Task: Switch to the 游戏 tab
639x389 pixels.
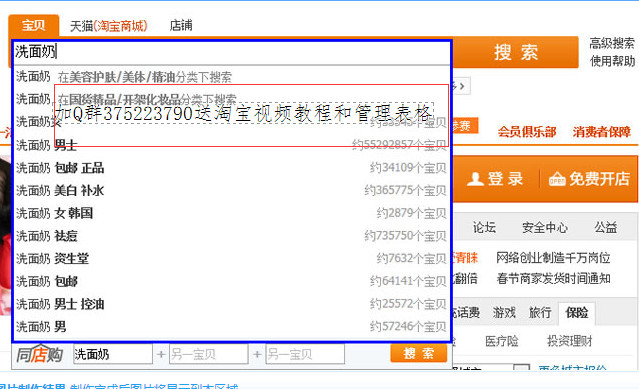Action: [504, 313]
